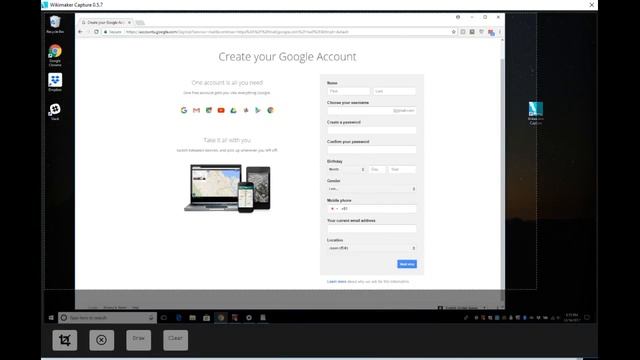Click the taskbar search box
This screenshot has width=640, height=360.
[x=107, y=318]
